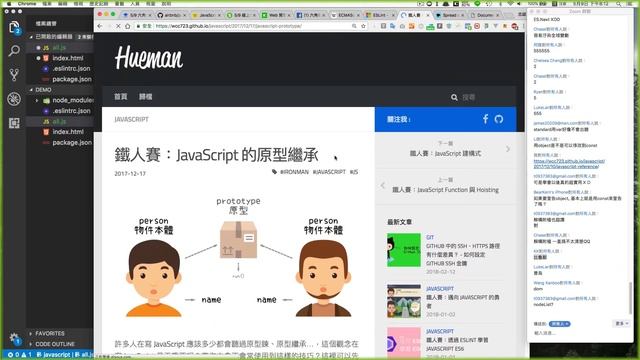Open the VS Code Search magnifier icon
Viewport: 640px width, 360px height.
14,51
